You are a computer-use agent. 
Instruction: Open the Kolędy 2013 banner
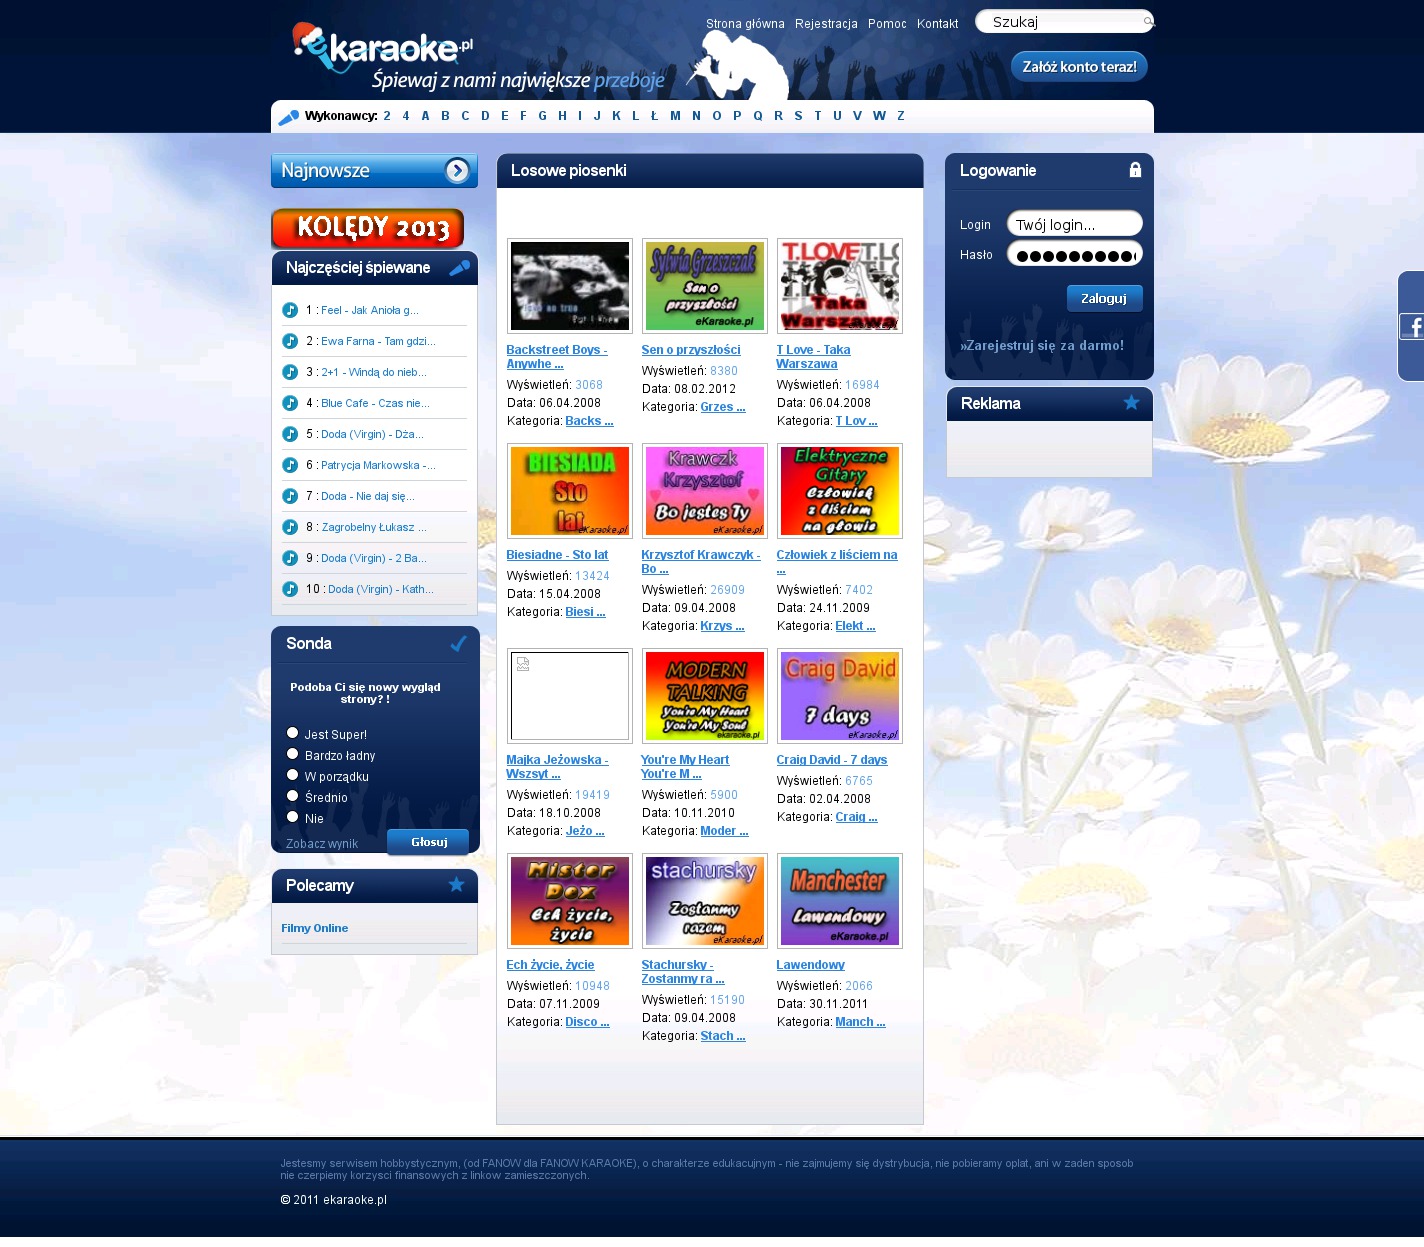coord(368,228)
